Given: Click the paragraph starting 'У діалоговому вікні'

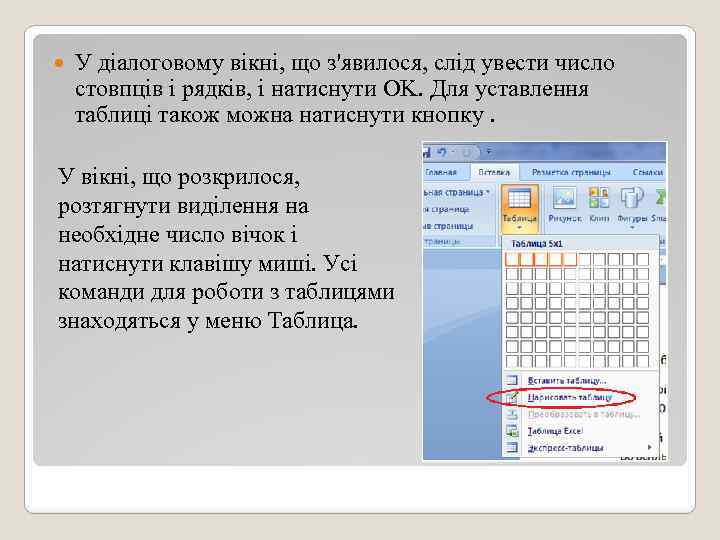Looking at the screenshot, I should [x=344, y=89].
